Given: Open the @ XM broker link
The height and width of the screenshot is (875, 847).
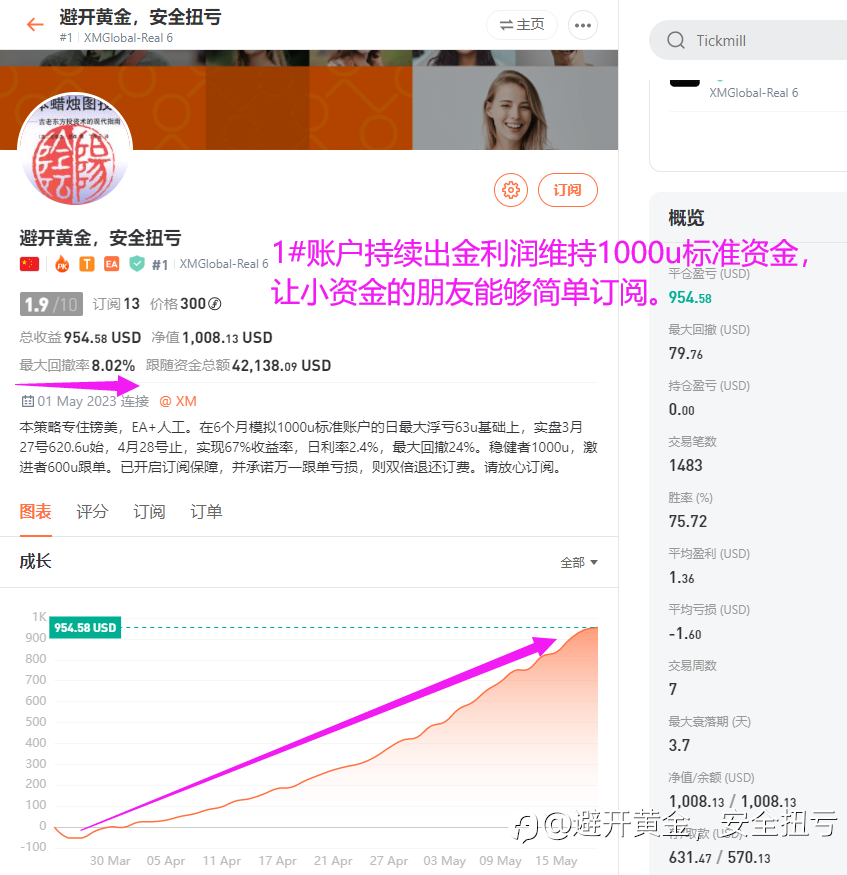Looking at the screenshot, I should point(178,401).
